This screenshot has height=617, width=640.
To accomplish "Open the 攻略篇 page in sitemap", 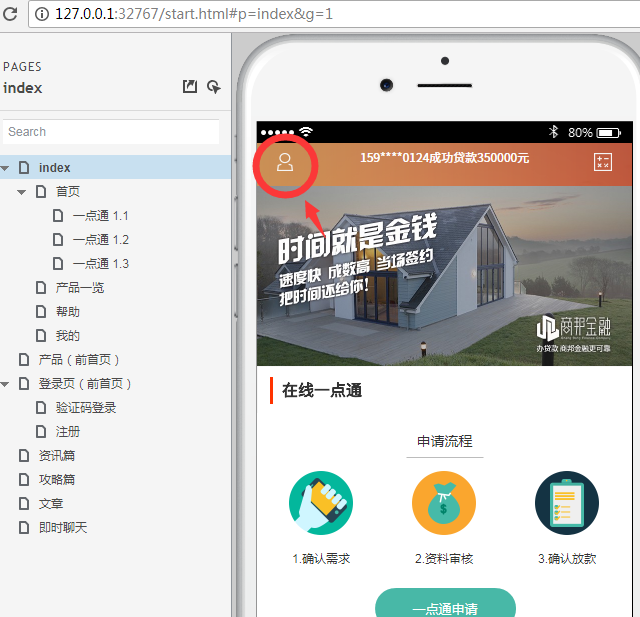I will click(x=57, y=480).
